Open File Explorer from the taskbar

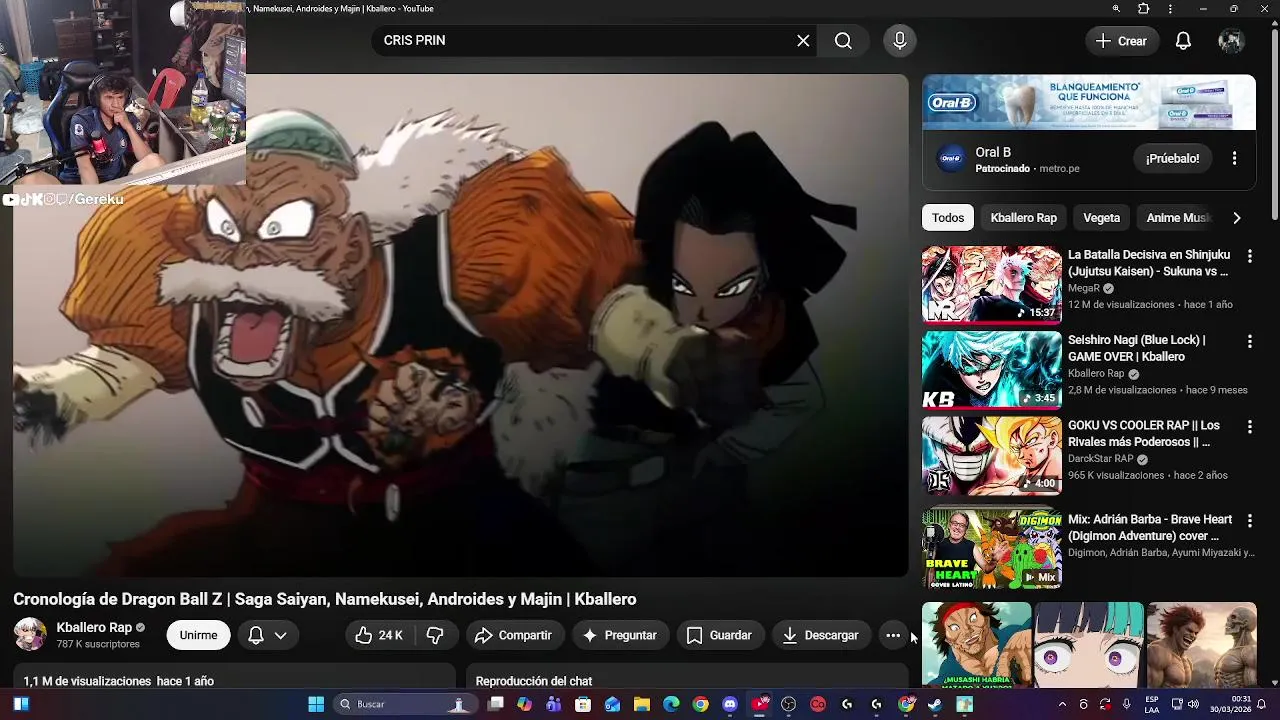tap(642, 704)
